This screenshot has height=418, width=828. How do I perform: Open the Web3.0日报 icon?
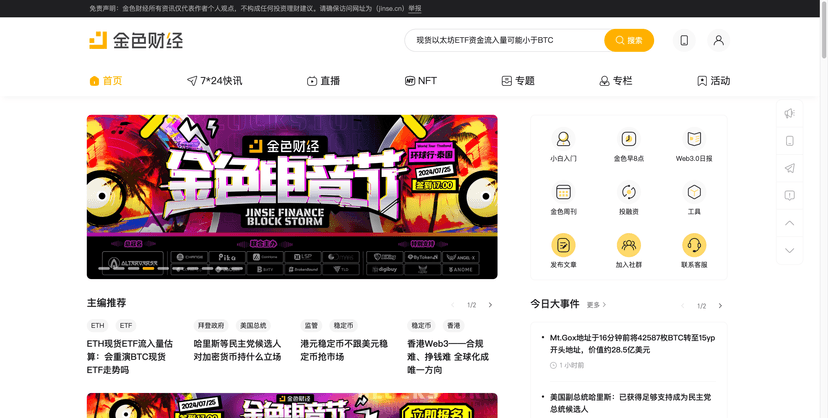pos(694,140)
